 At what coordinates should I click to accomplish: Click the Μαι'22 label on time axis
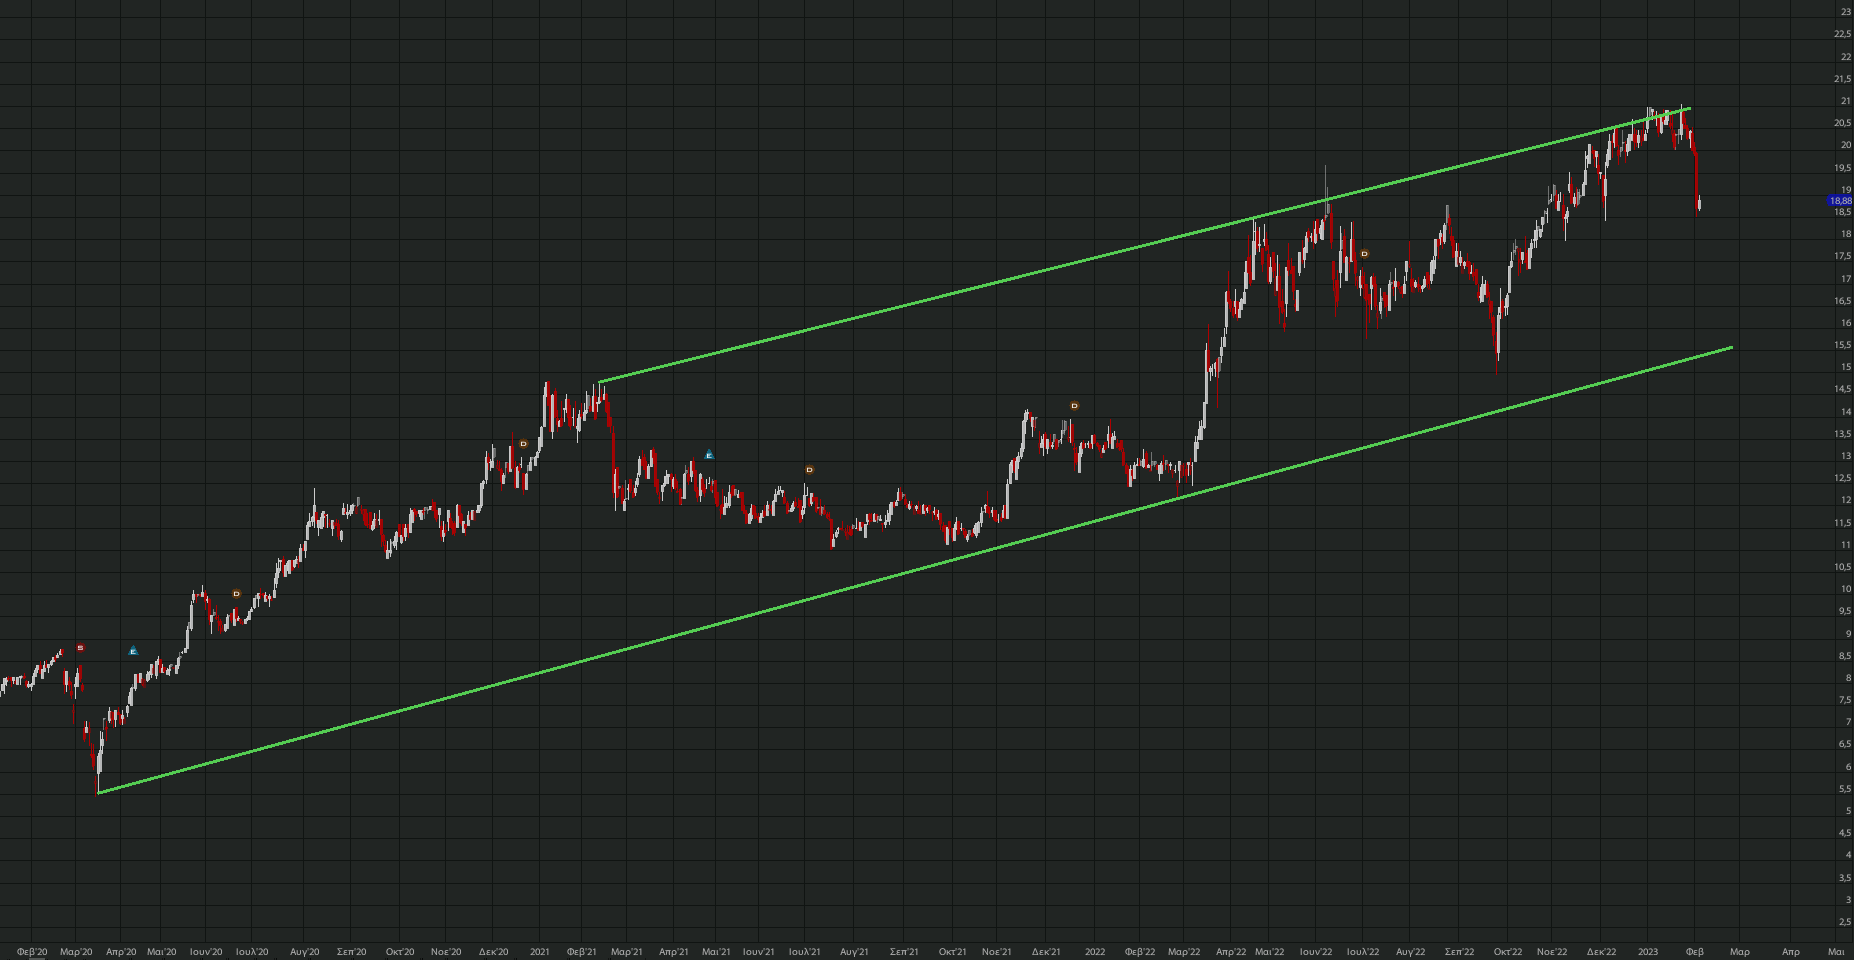1270,952
